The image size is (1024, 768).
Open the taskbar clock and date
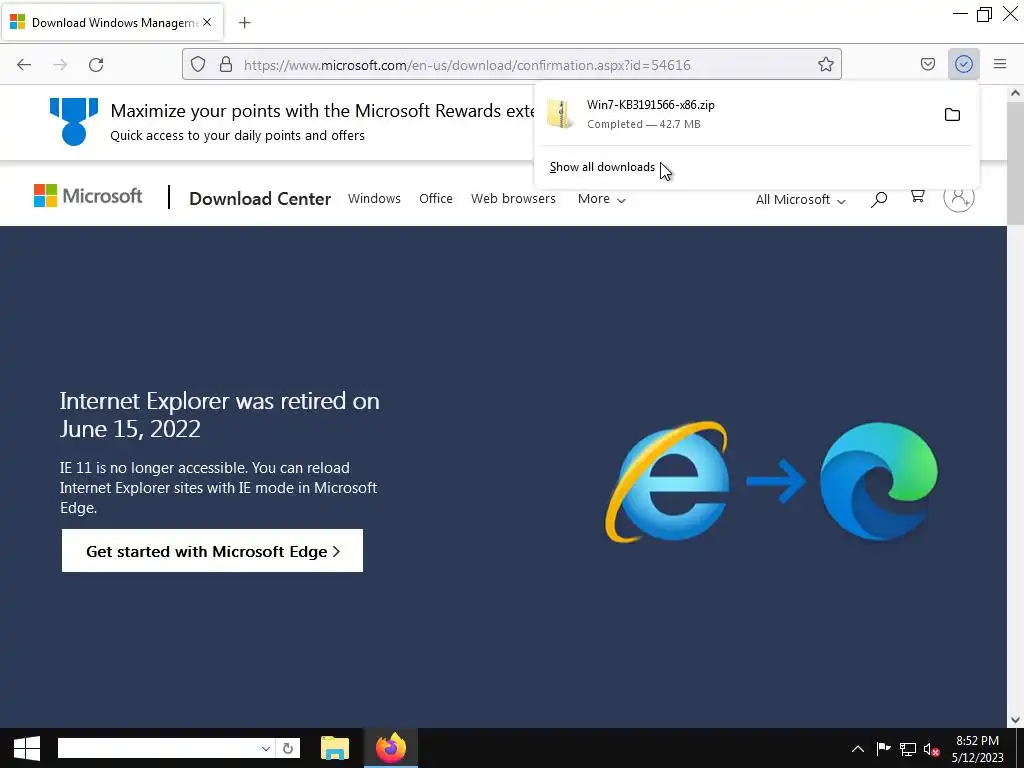click(978, 749)
